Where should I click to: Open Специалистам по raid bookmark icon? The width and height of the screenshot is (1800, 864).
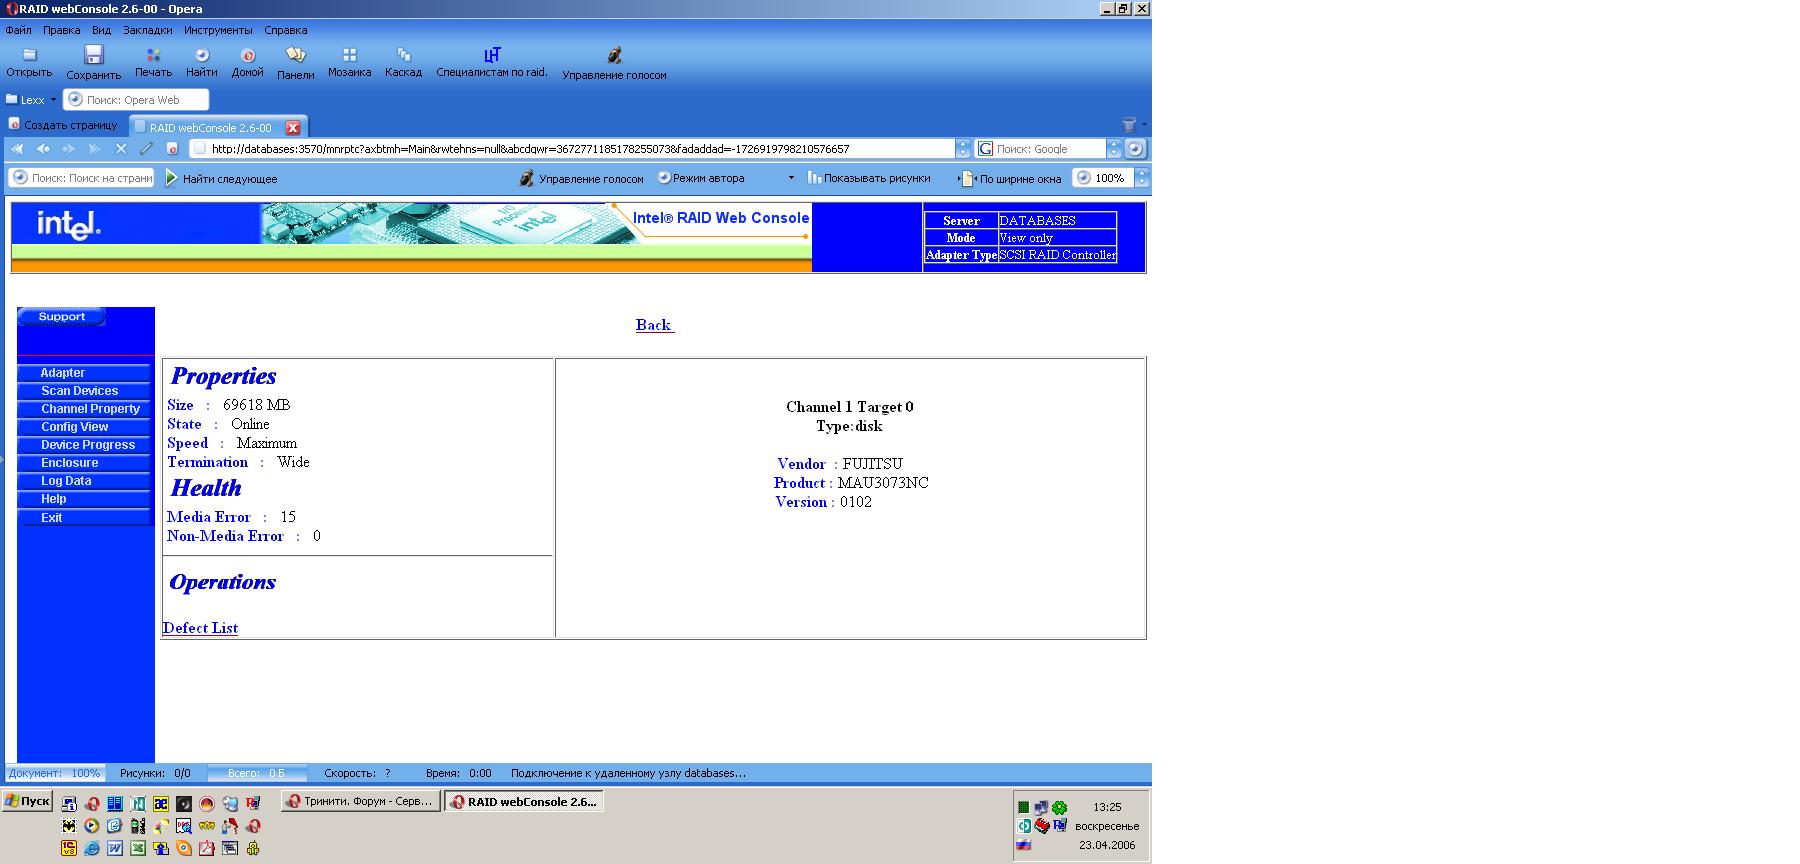tap(491, 55)
